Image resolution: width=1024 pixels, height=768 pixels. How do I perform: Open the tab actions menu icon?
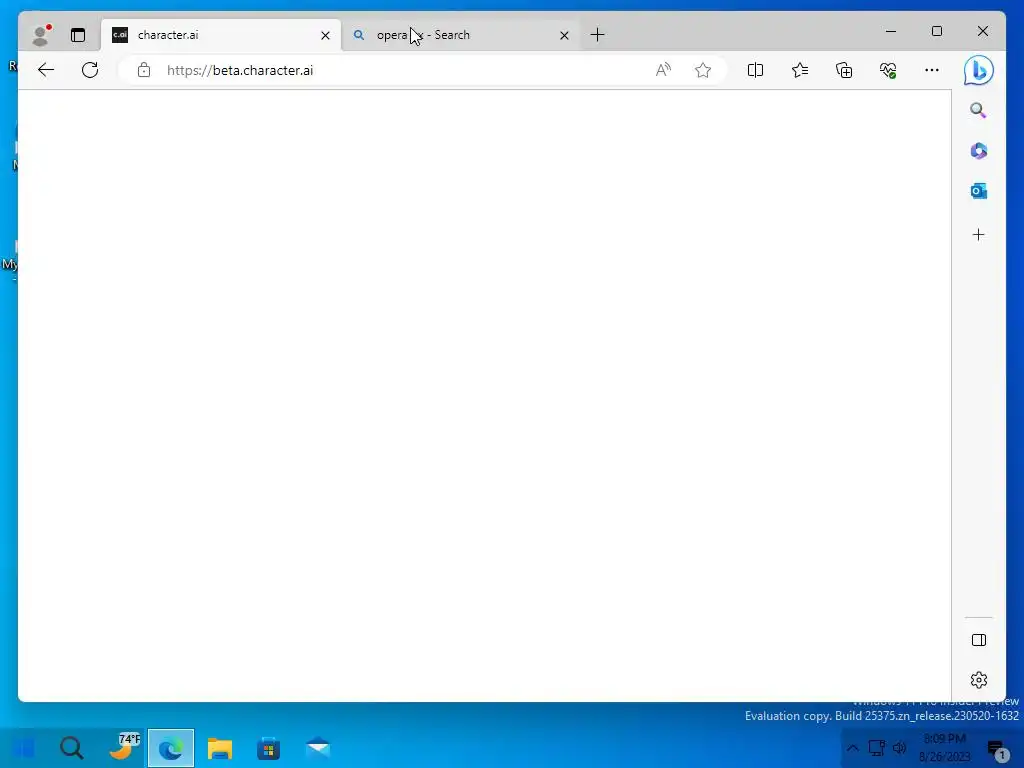tap(78, 35)
